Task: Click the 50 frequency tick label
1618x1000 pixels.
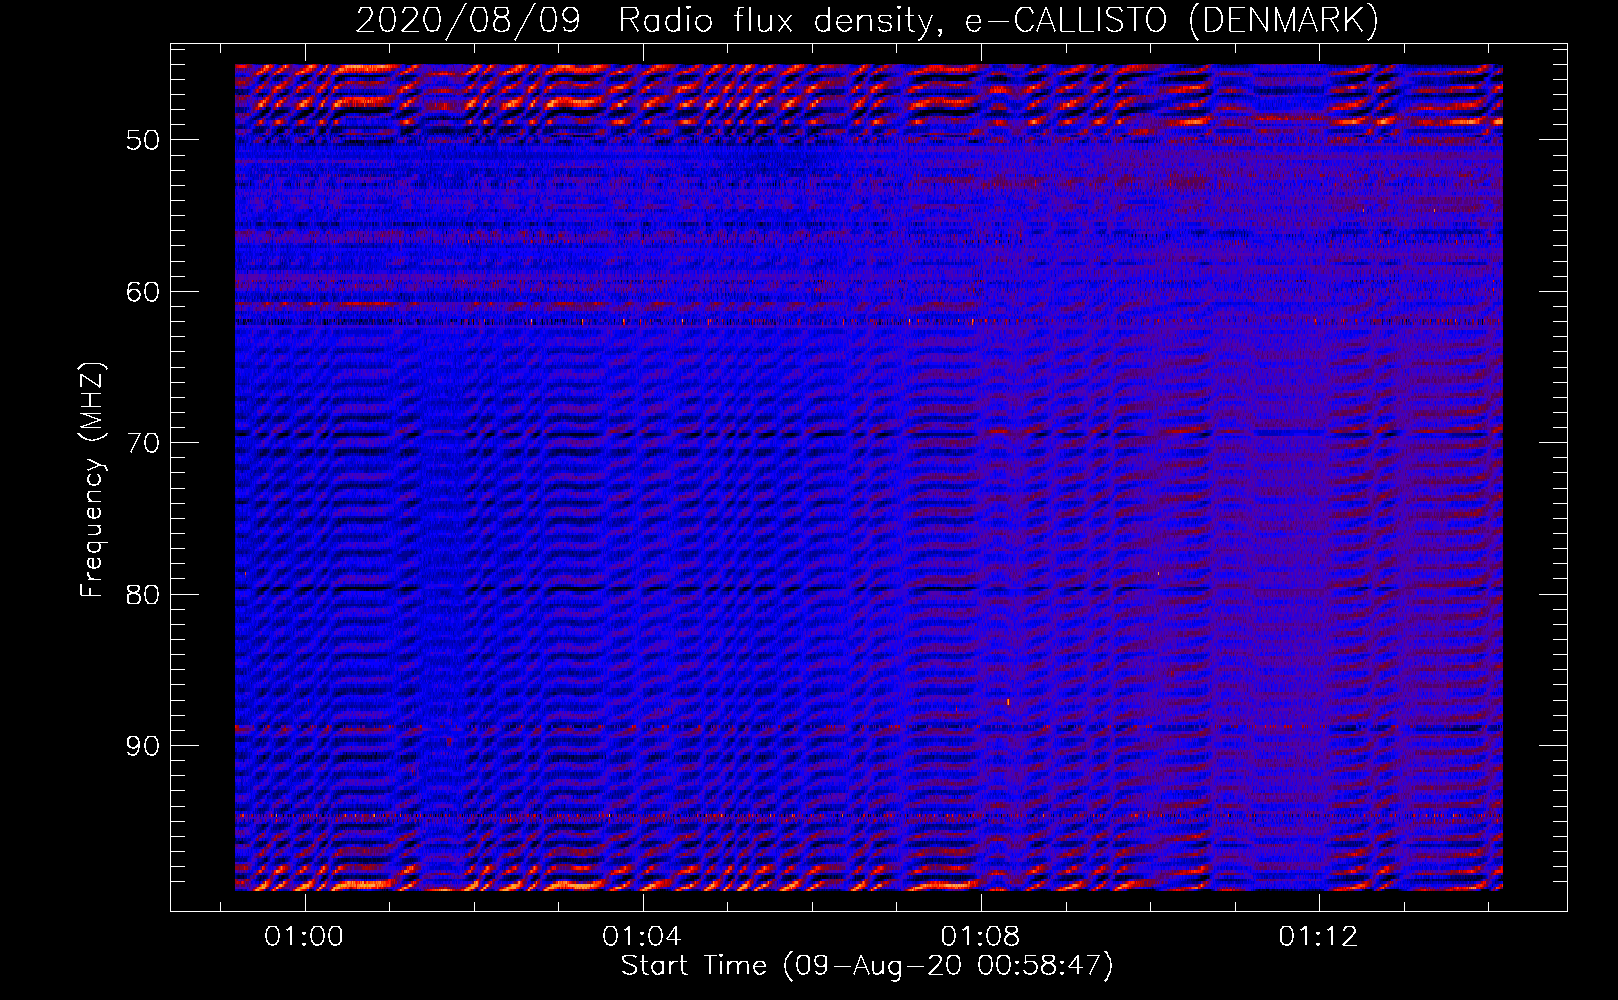Action: 143,140
